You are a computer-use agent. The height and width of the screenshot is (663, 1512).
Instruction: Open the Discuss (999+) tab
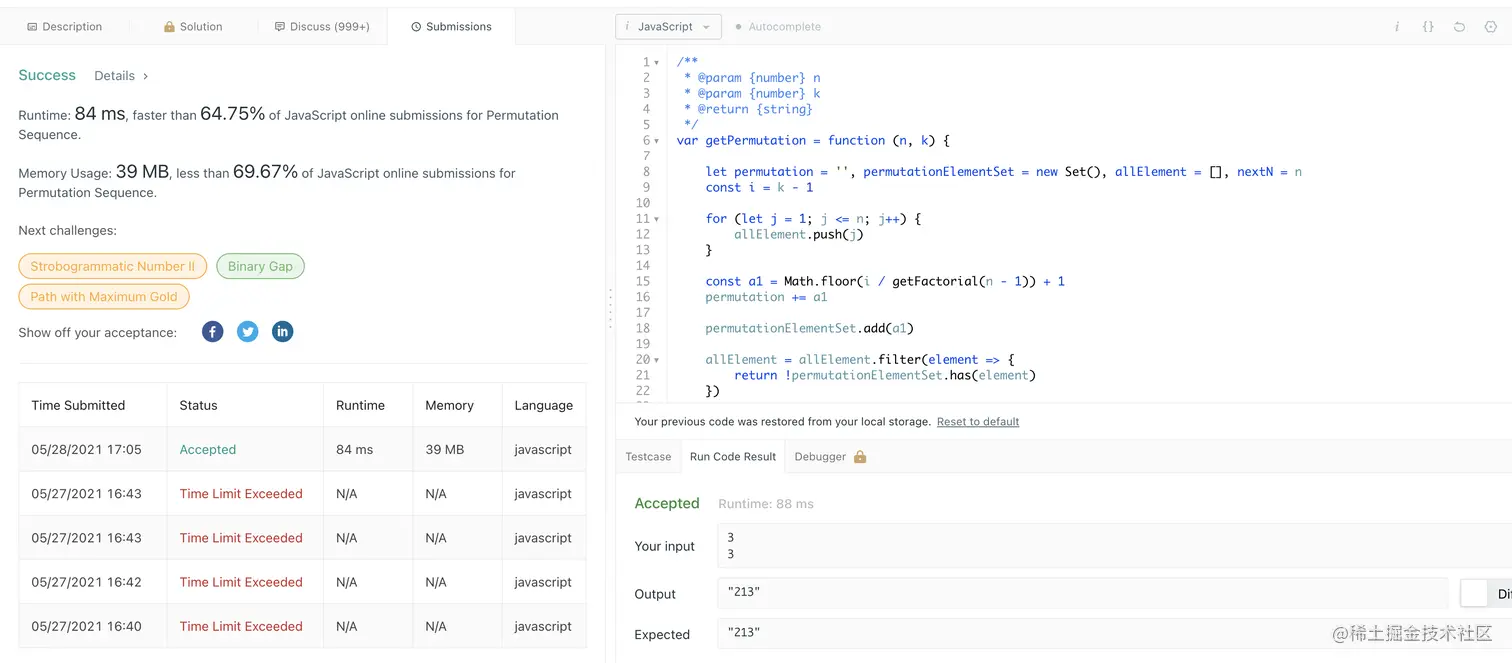[x=322, y=27]
